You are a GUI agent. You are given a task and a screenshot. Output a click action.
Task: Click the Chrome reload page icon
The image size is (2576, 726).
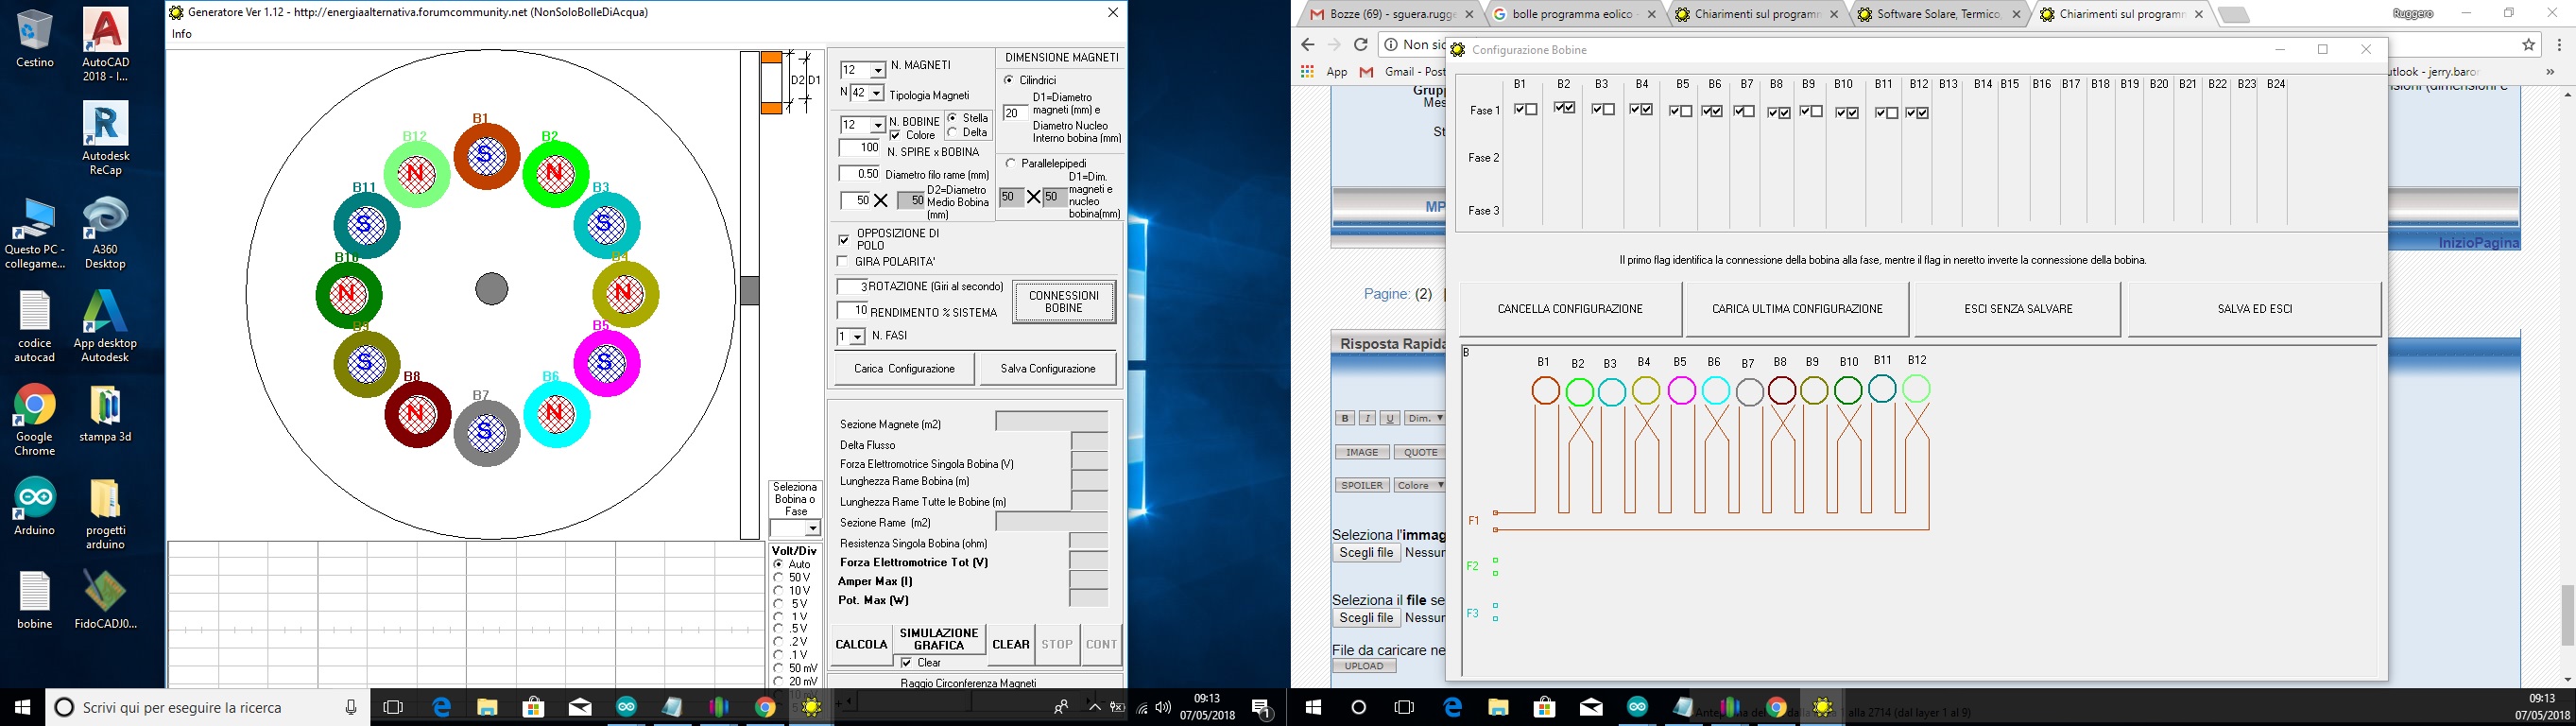(1360, 45)
